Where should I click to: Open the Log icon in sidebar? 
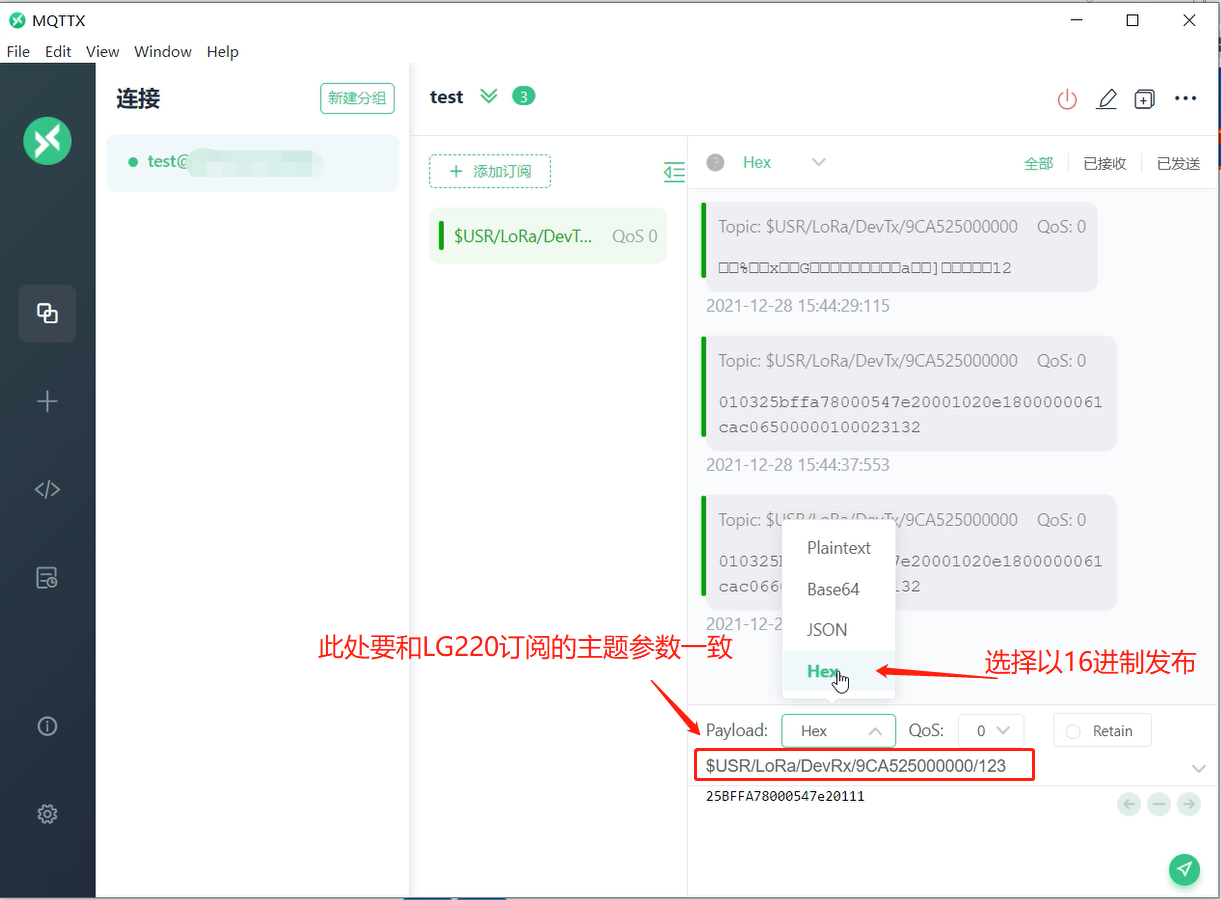coord(47,577)
